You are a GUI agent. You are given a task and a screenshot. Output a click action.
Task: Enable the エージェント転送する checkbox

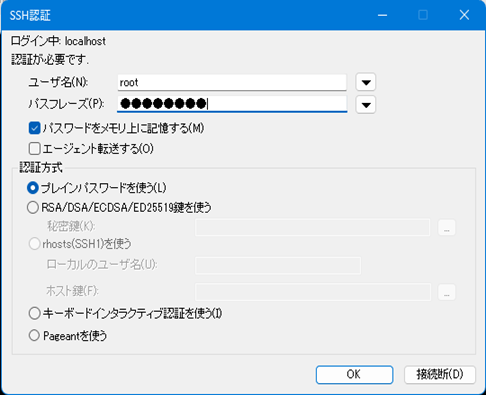pyautogui.click(x=35, y=149)
